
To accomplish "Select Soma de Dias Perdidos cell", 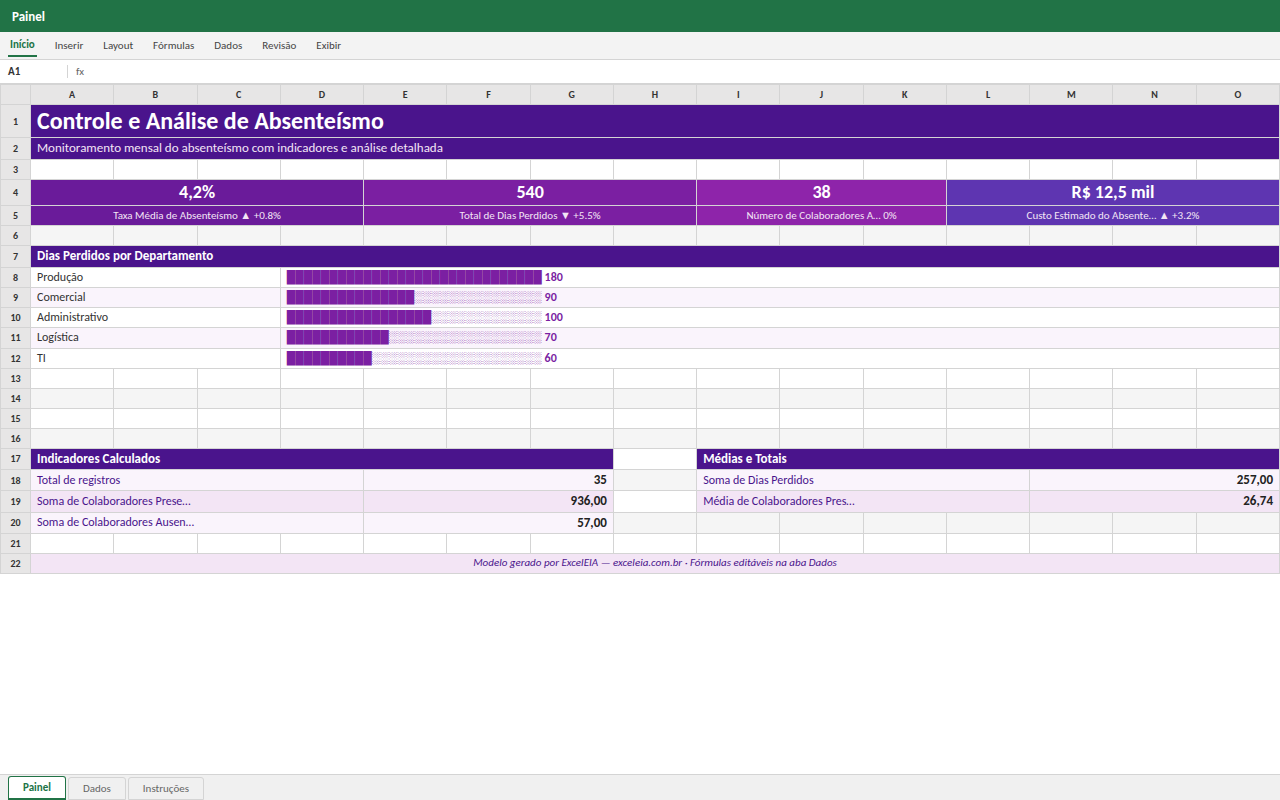I will coord(863,480).
